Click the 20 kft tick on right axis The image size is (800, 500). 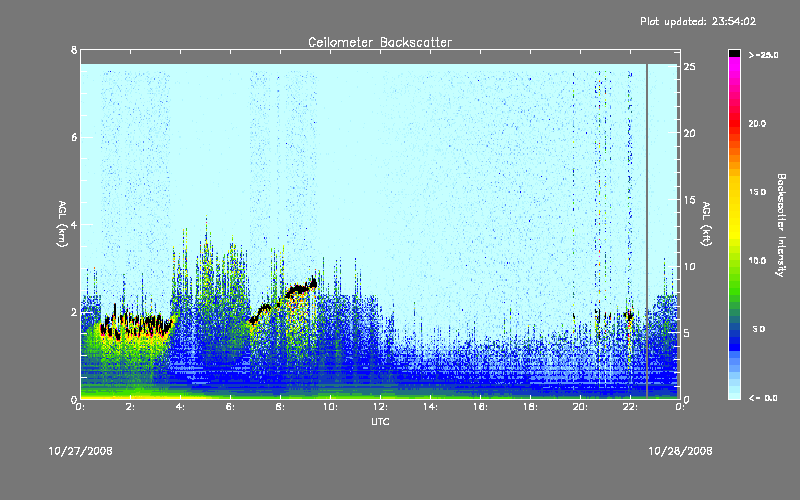690,134
